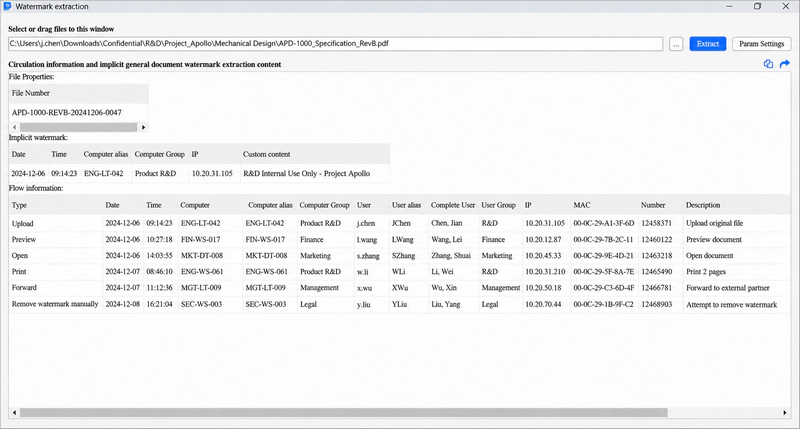Select 'R&D Internal Use Only - Project Apollo' cell
The height and width of the screenshot is (429, 800).
click(x=306, y=173)
